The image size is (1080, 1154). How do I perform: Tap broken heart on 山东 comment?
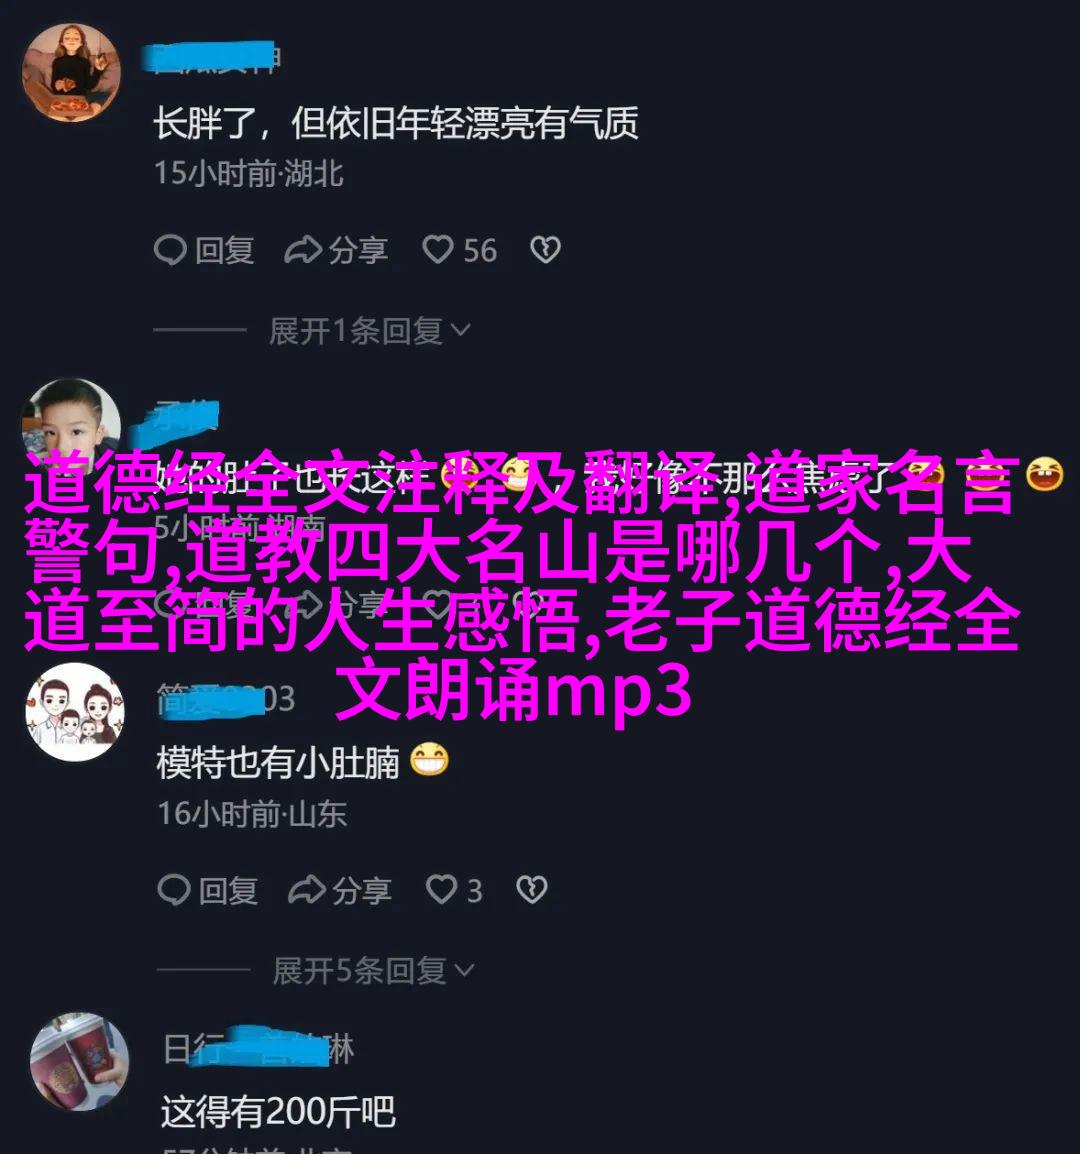[x=532, y=890]
